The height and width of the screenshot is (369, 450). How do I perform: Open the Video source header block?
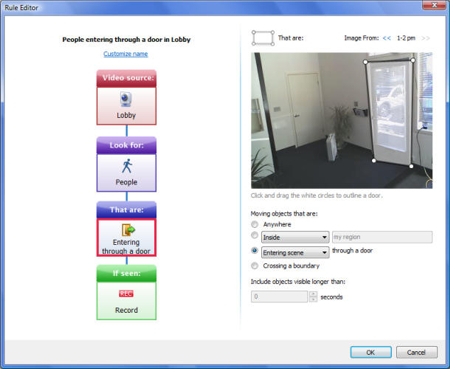coord(127,78)
